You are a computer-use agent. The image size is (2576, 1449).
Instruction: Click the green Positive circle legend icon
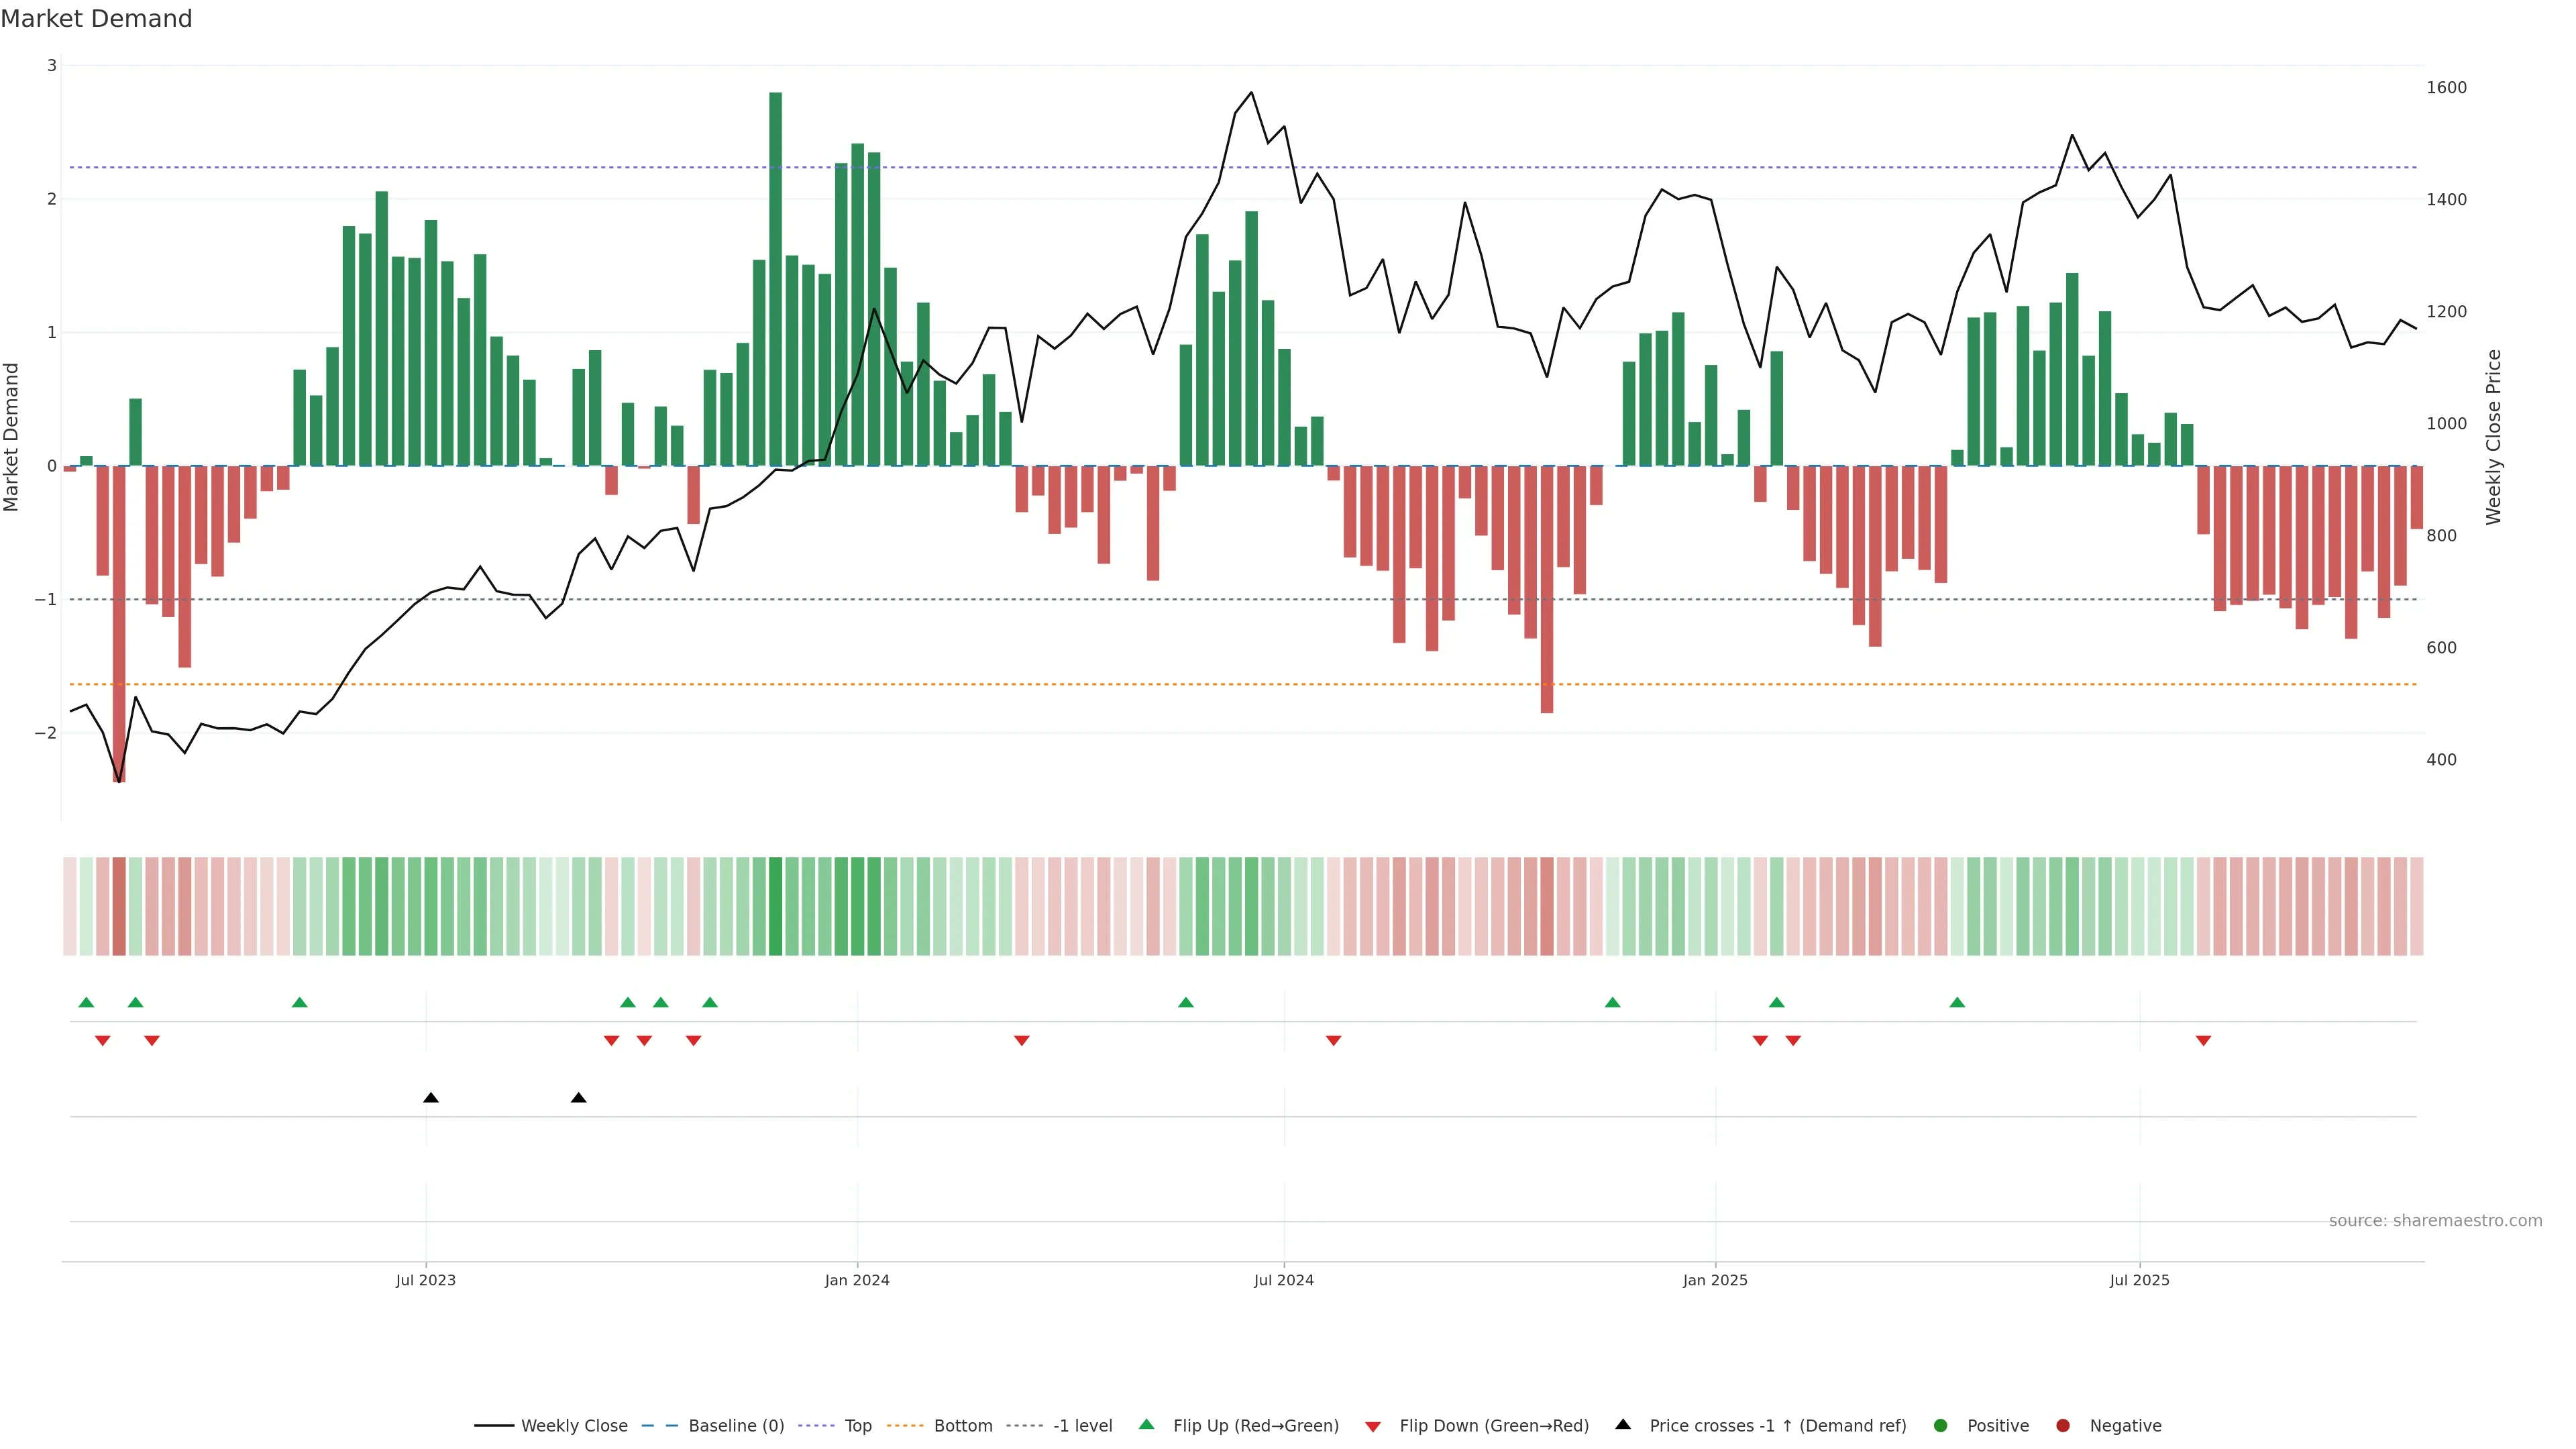[1940, 1426]
